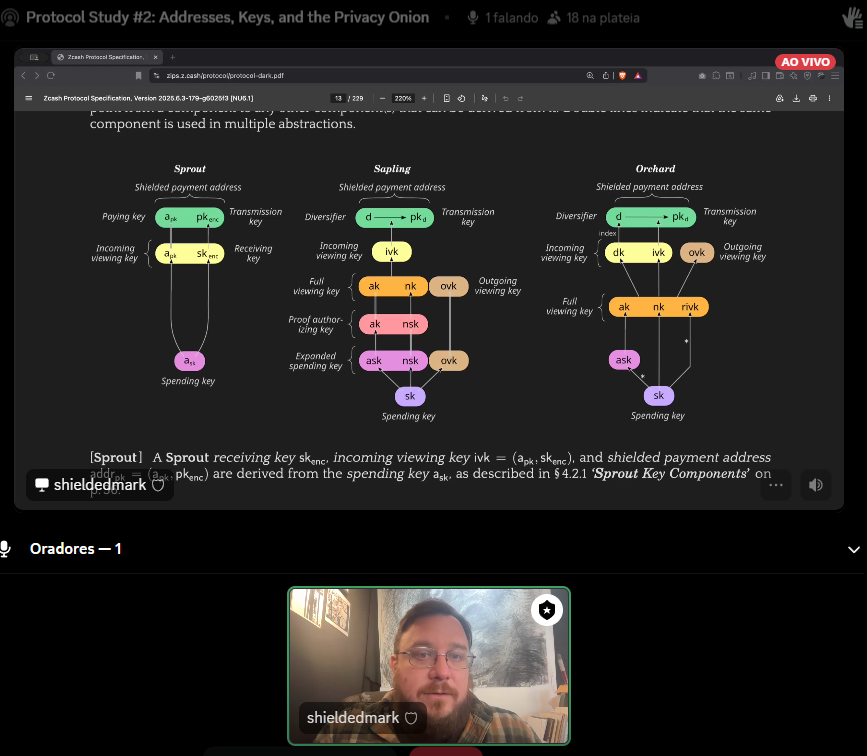The width and height of the screenshot is (867, 756).
Task: Click the redo arrow in PDF toolbar
Action: [x=520, y=98]
